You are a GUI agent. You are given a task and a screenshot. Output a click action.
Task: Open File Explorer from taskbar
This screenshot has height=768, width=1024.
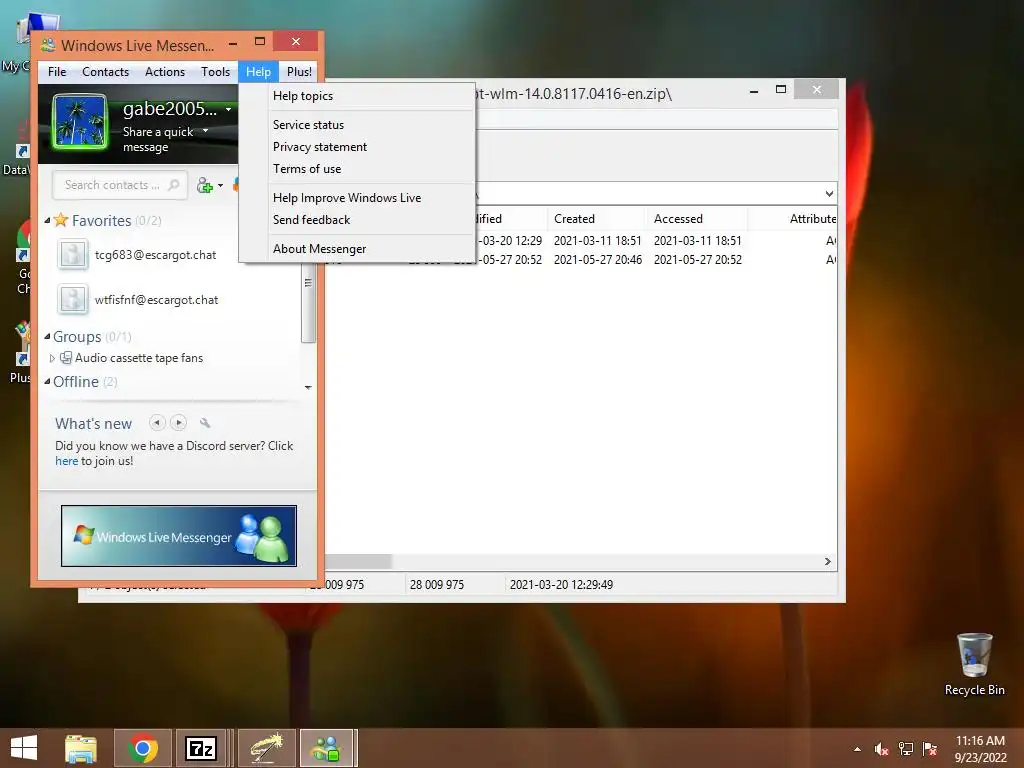(80, 748)
